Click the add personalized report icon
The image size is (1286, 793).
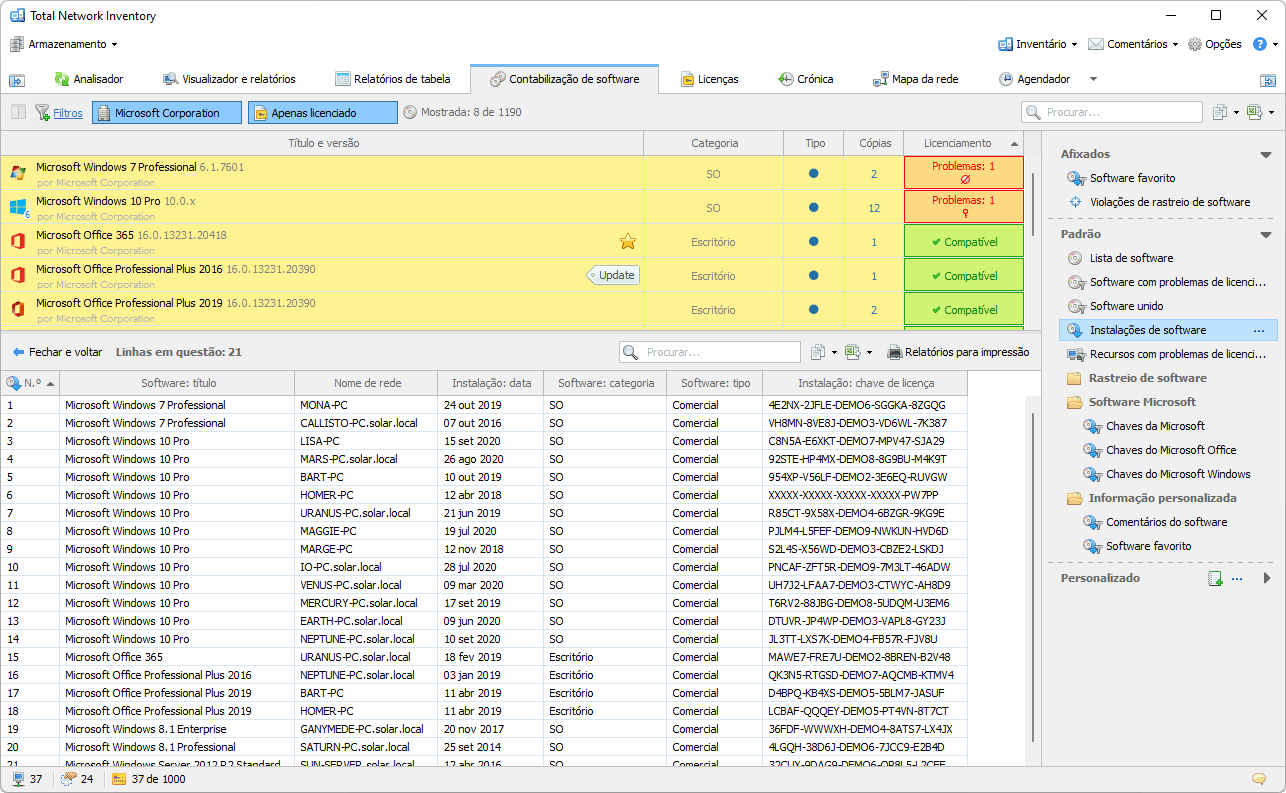click(x=1215, y=578)
